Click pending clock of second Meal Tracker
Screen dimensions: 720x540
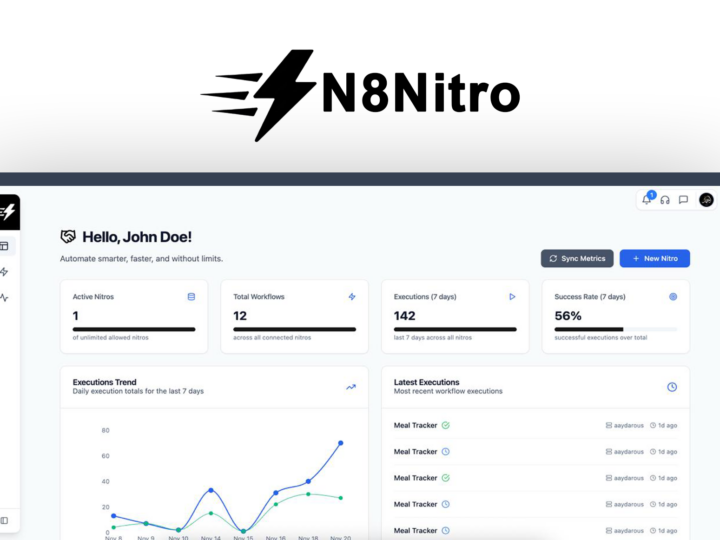coord(445,451)
